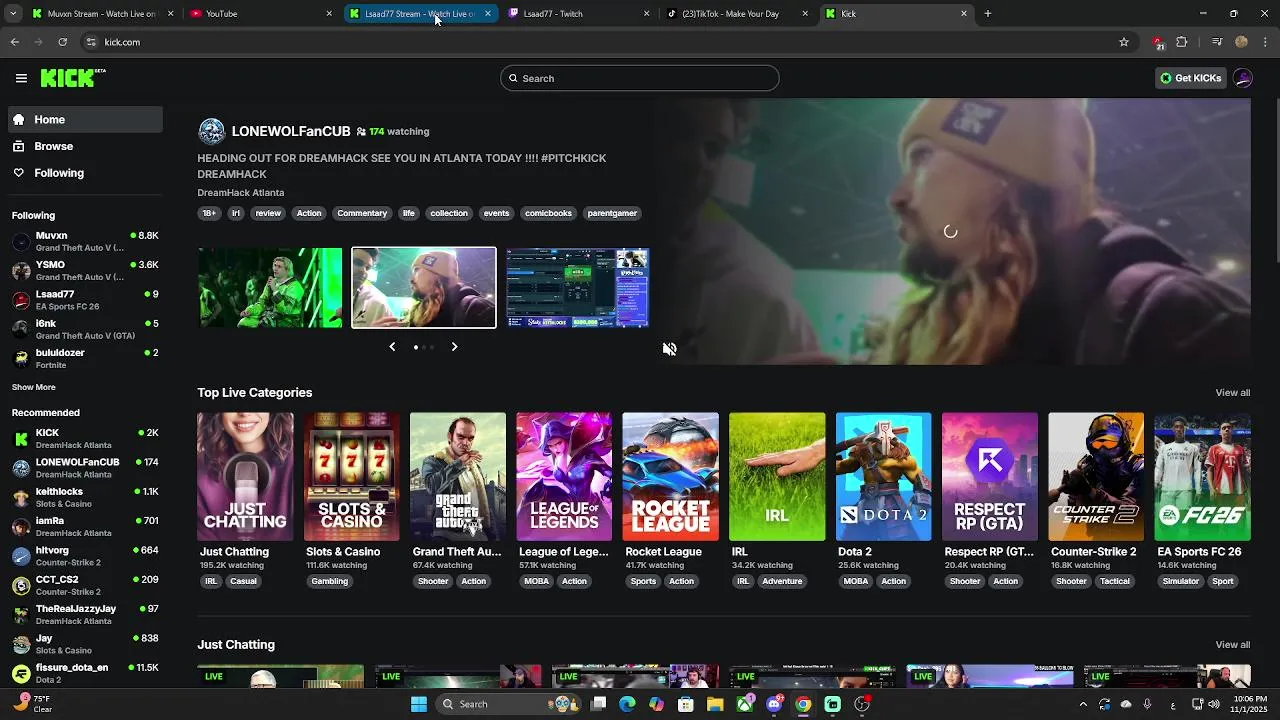Open Lsaad77 channel in Following list
The width and height of the screenshot is (1280, 720).
[x=85, y=300]
